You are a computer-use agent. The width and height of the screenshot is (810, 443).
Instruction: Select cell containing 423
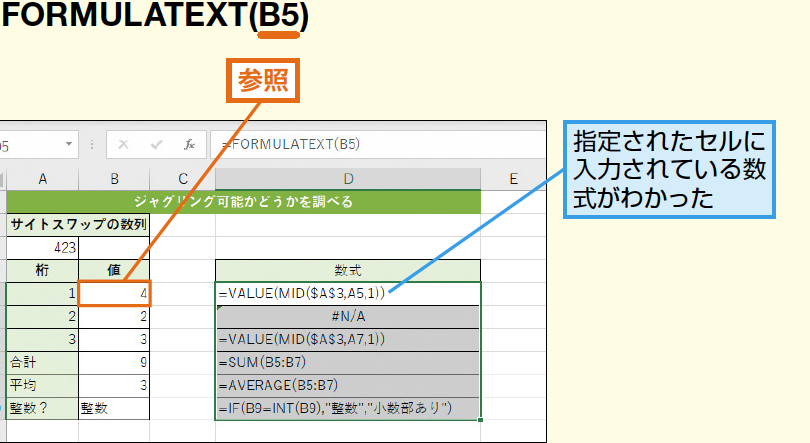tap(42, 248)
